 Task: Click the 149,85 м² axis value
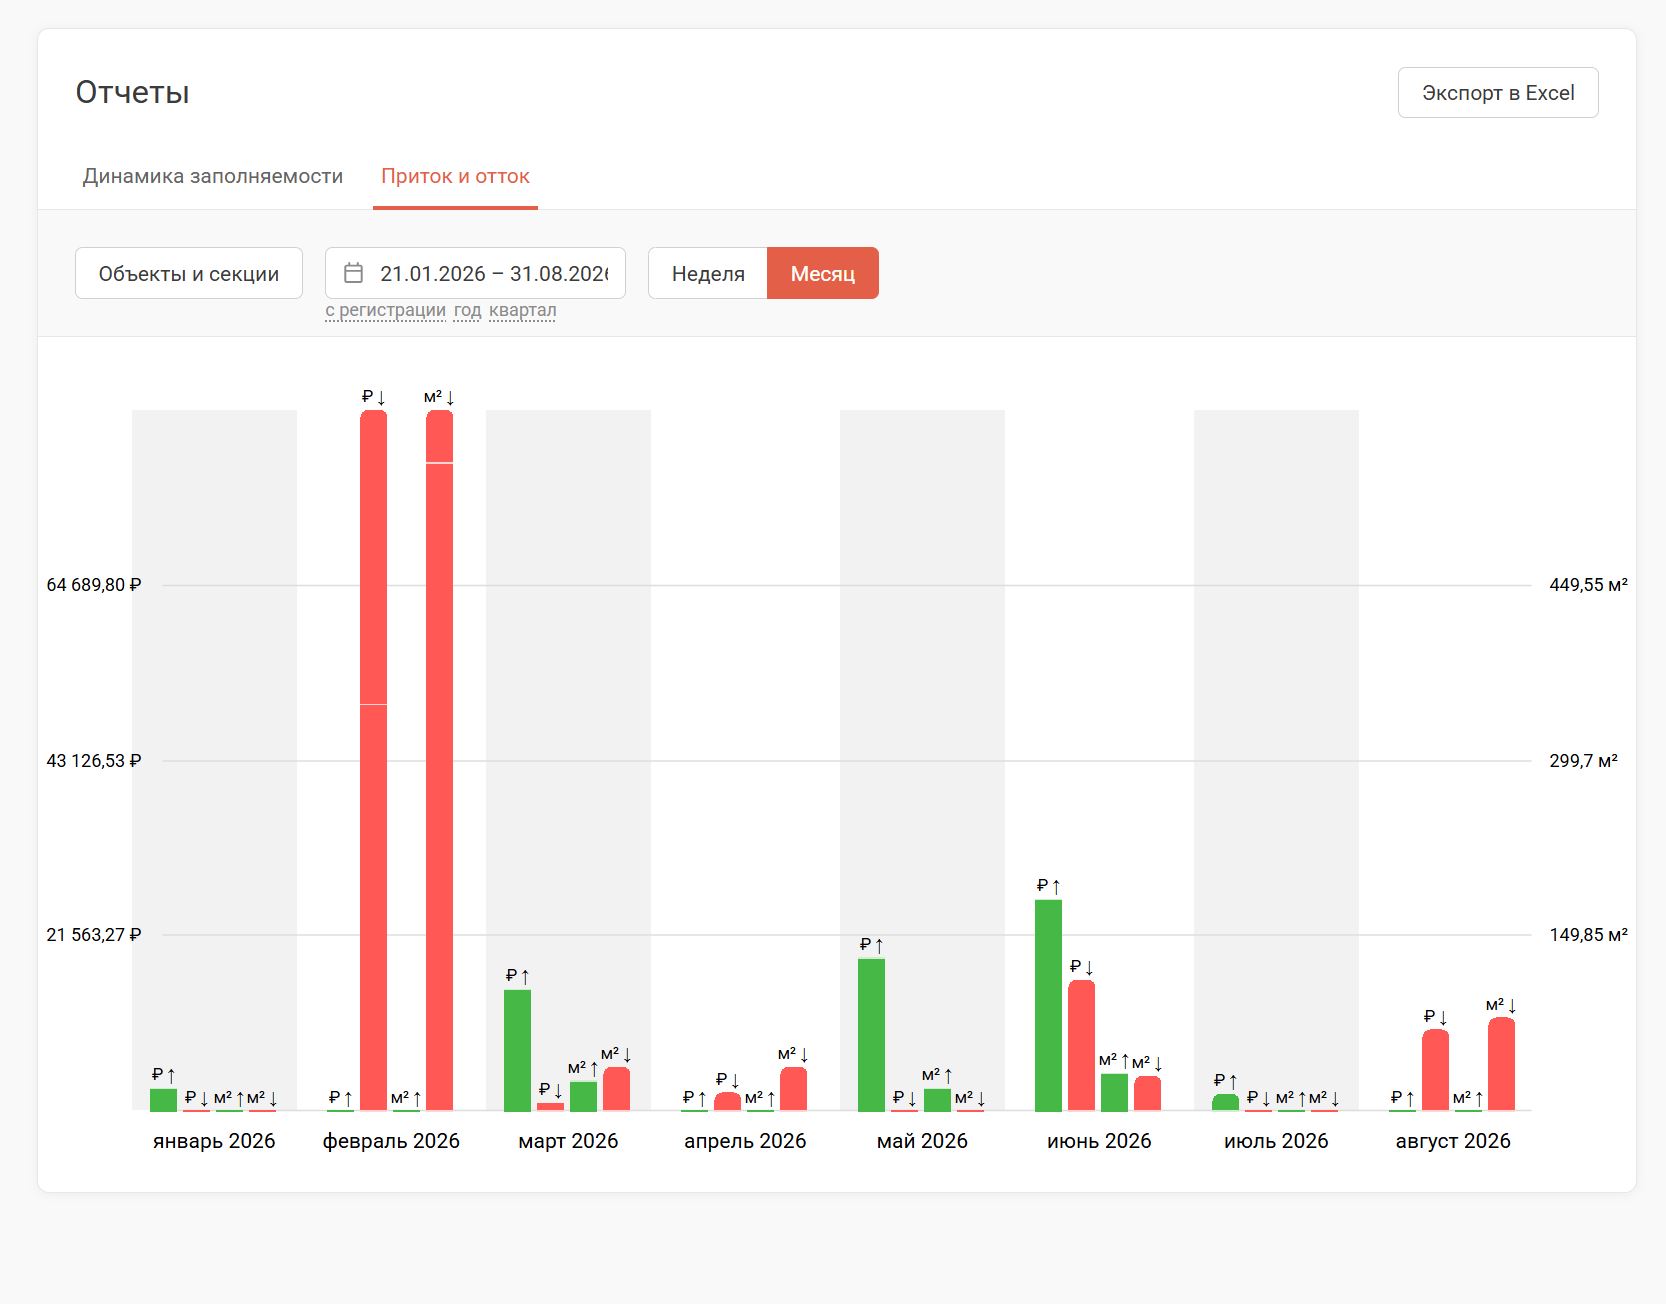tap(1588, 935)
